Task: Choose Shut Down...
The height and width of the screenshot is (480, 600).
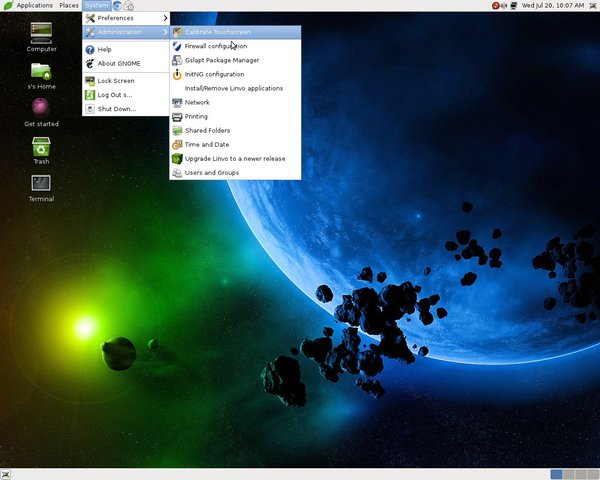Action: tap(126, 109)
